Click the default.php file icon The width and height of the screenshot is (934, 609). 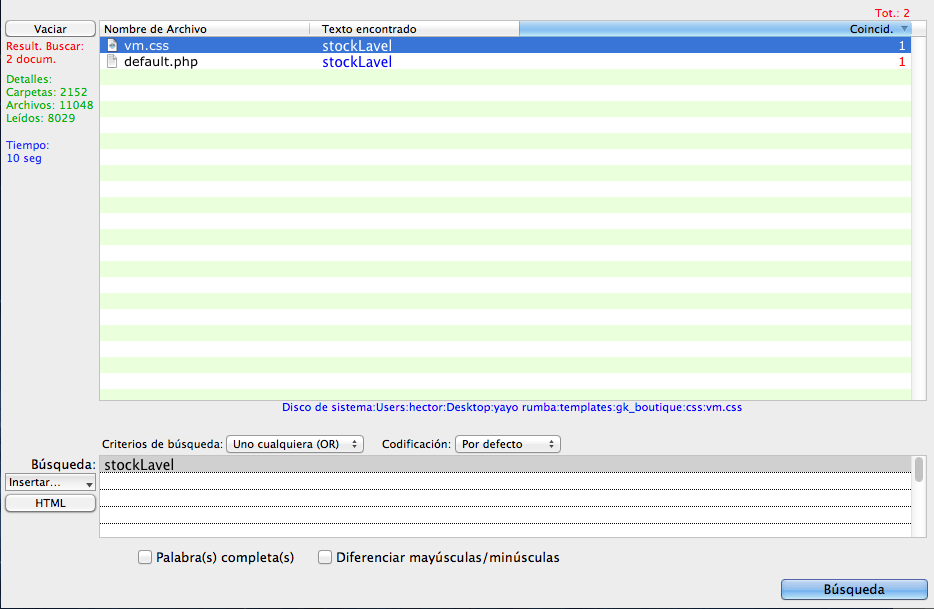point(112,61)
